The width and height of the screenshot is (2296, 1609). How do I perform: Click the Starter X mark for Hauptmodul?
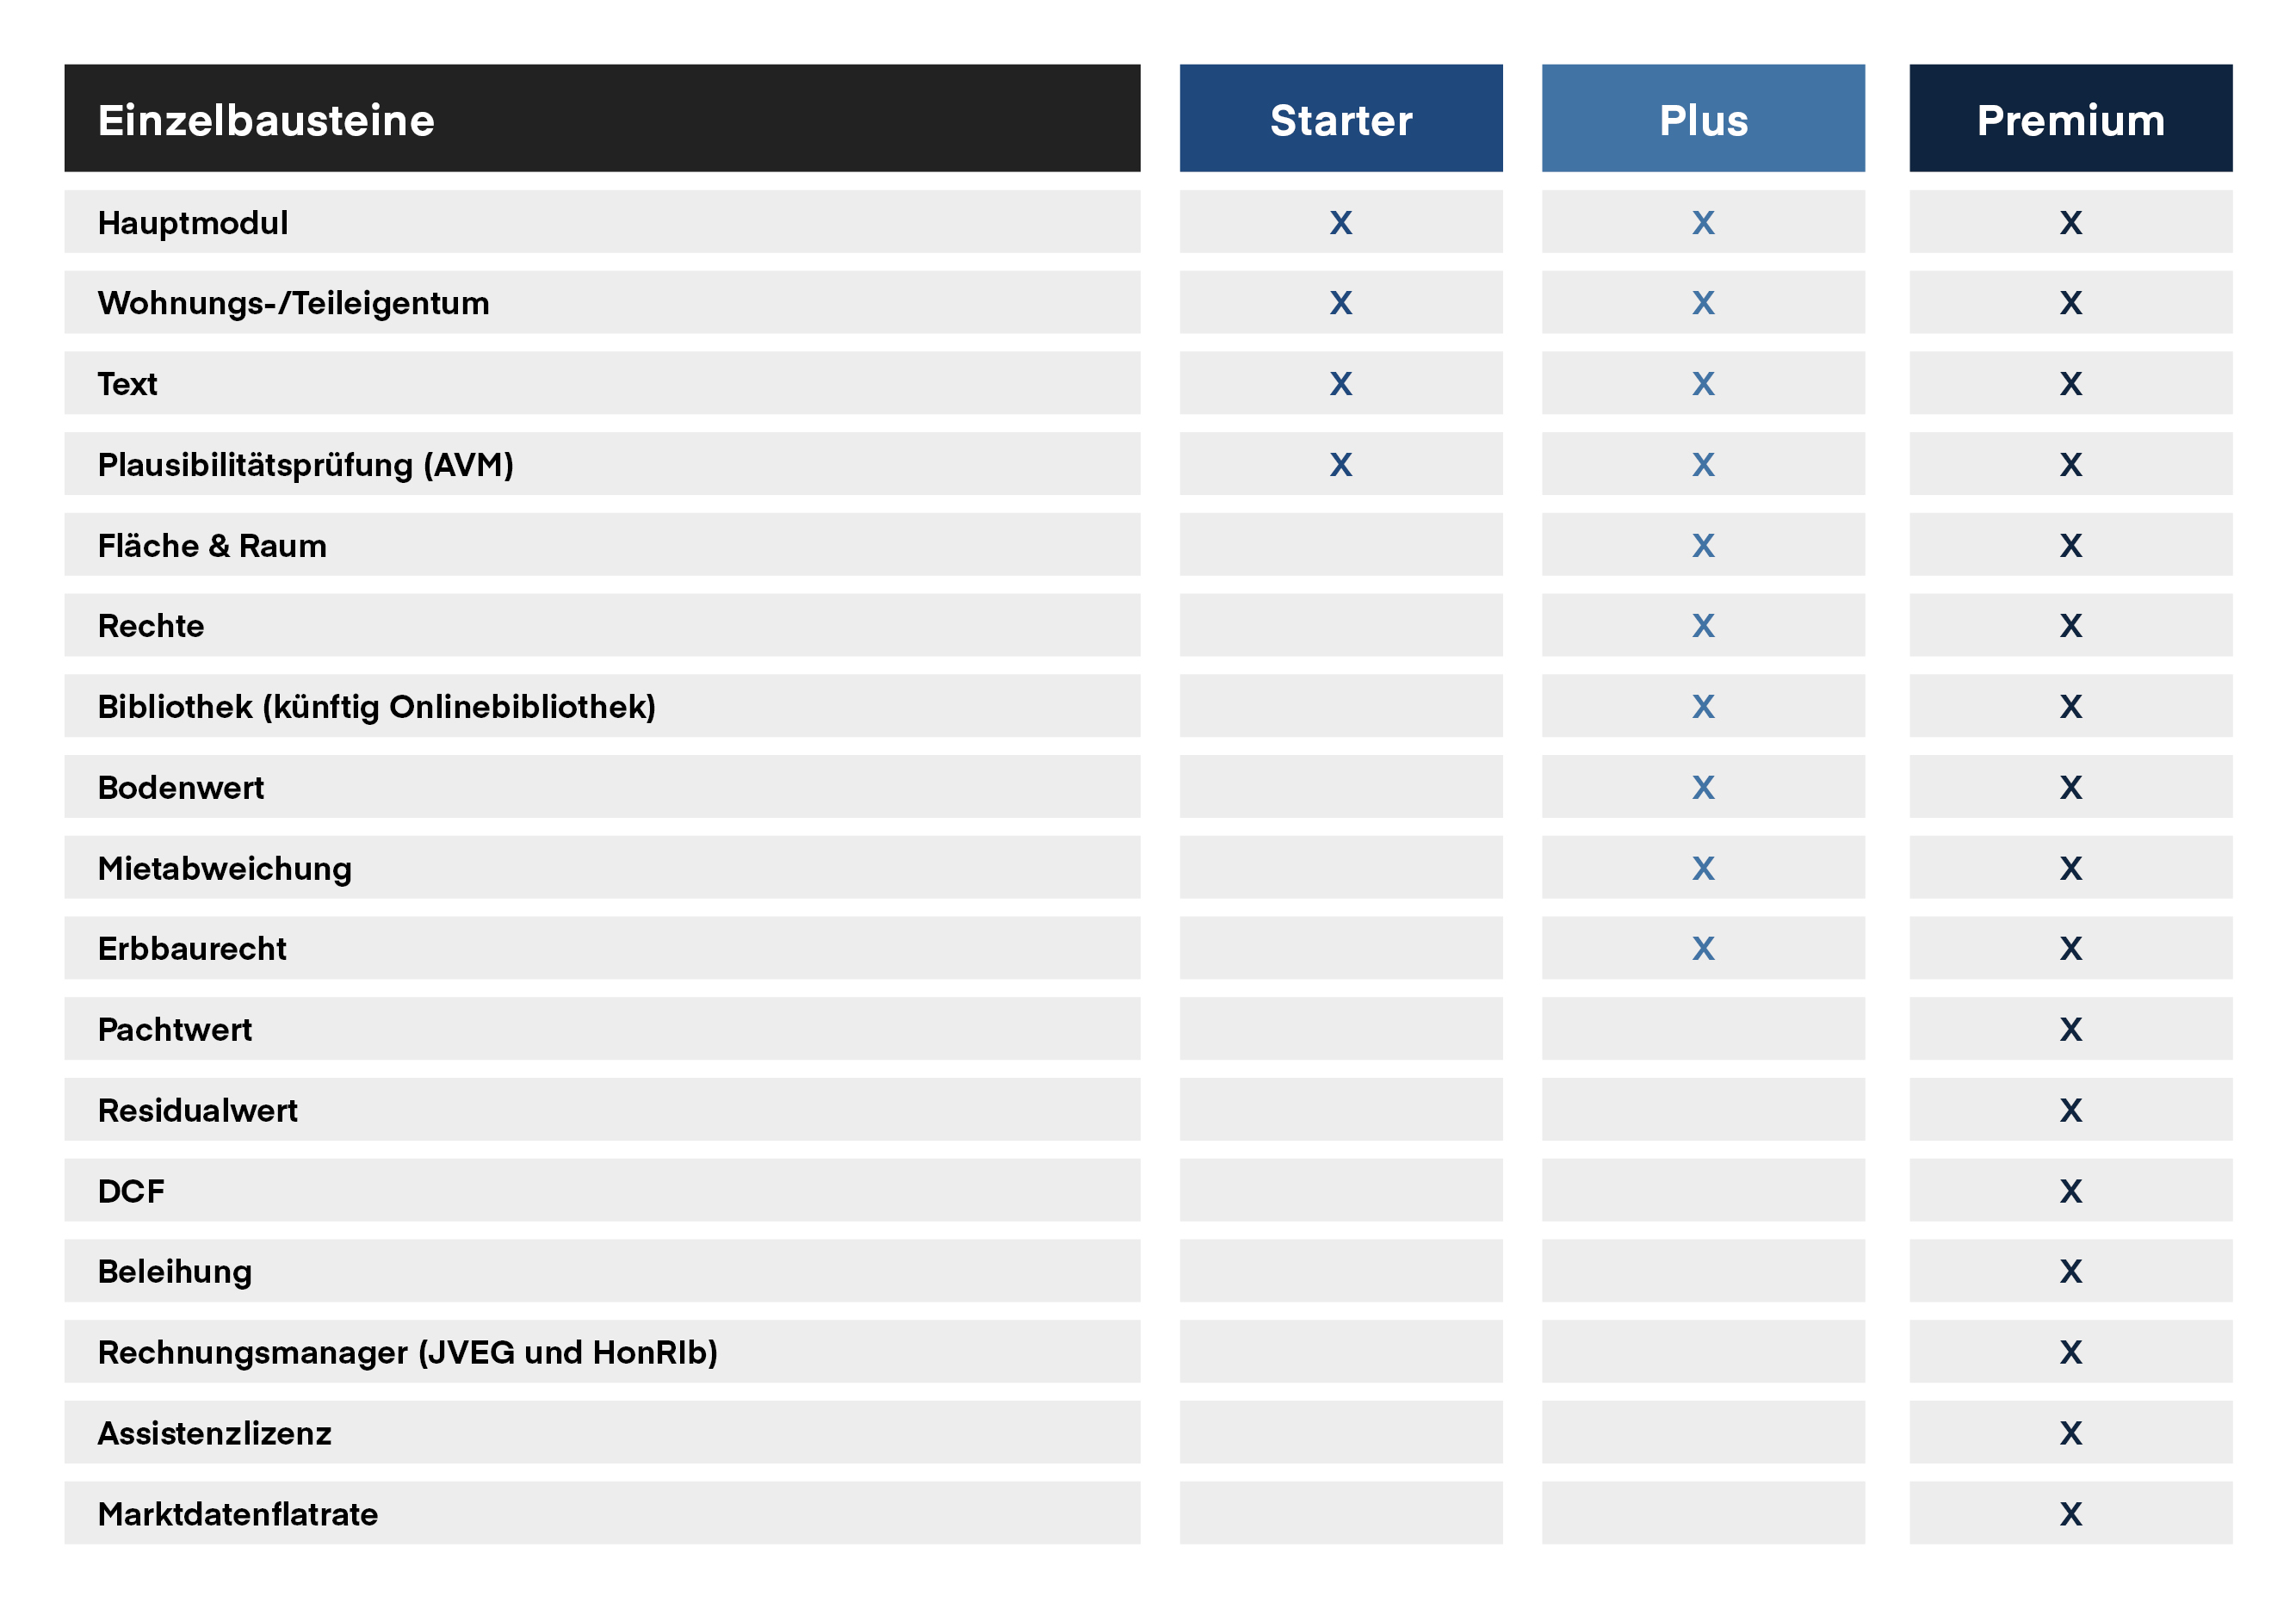tap(1340, 222)
